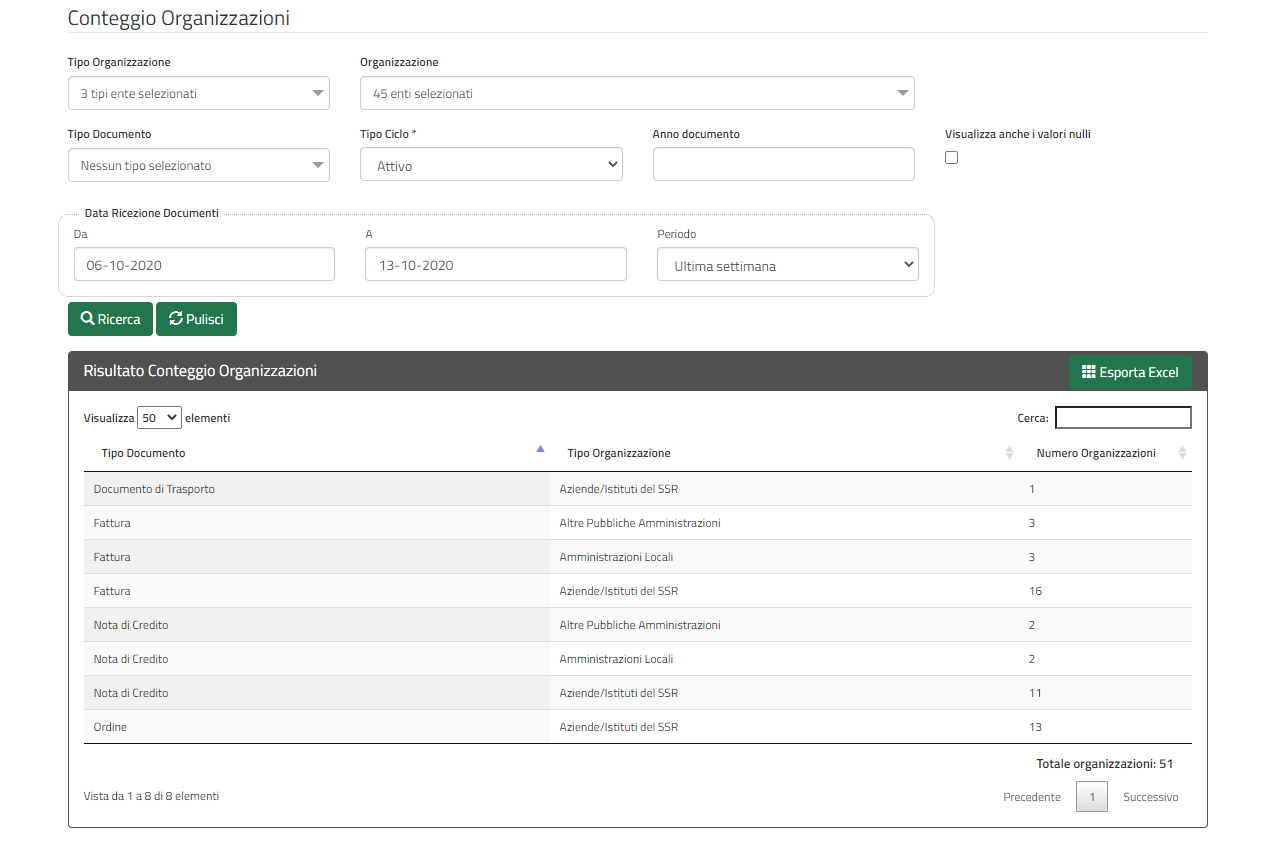This screenshot has height=841, width=1282.
Task: Click the Fattura count value 16
Action: (x=1035, y=591)
